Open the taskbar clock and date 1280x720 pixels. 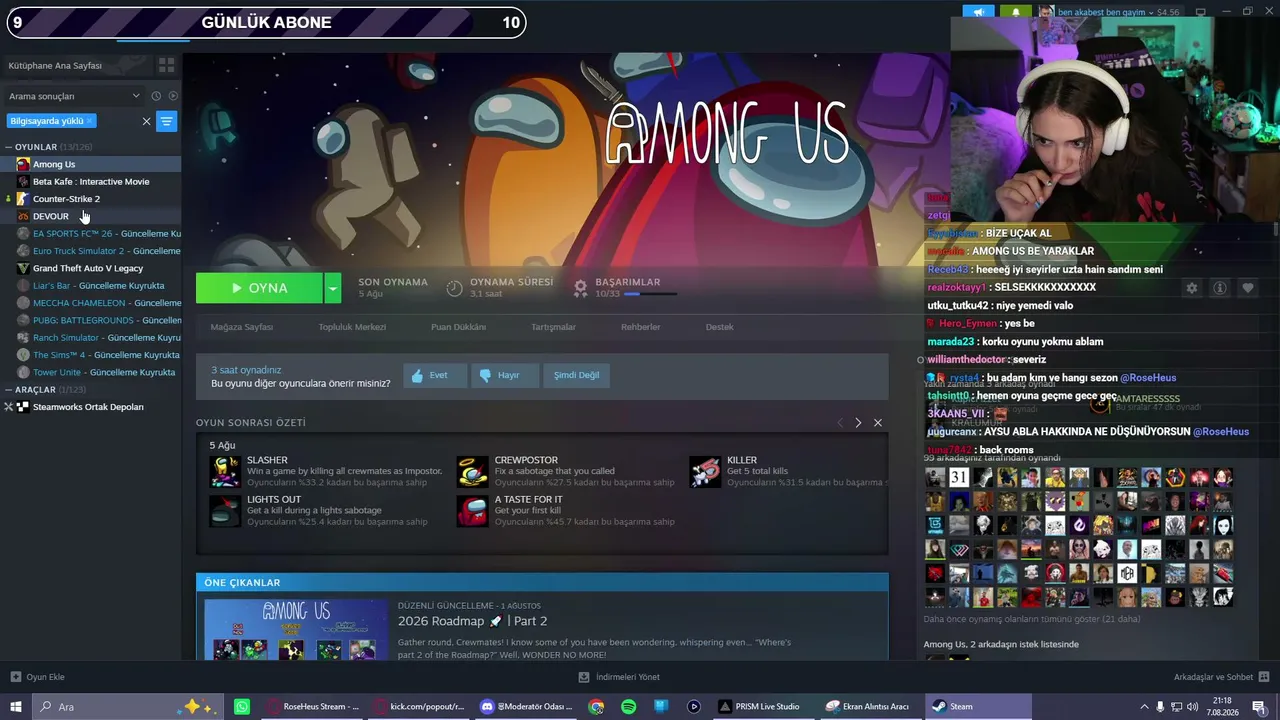click(1223, 706)
